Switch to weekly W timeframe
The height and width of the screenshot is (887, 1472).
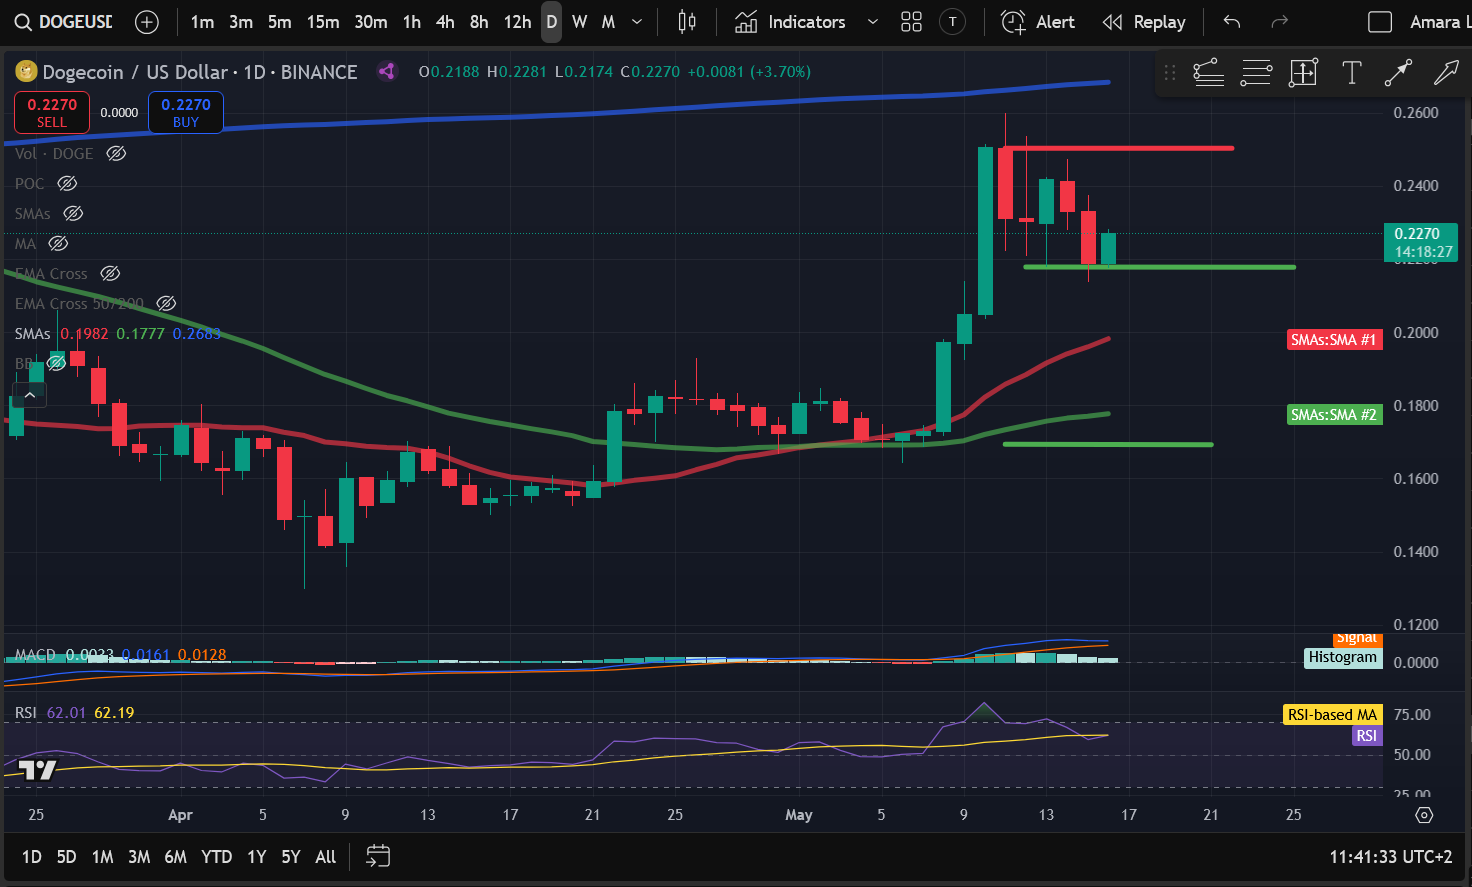pyautogui.click(x=579, y=22)
